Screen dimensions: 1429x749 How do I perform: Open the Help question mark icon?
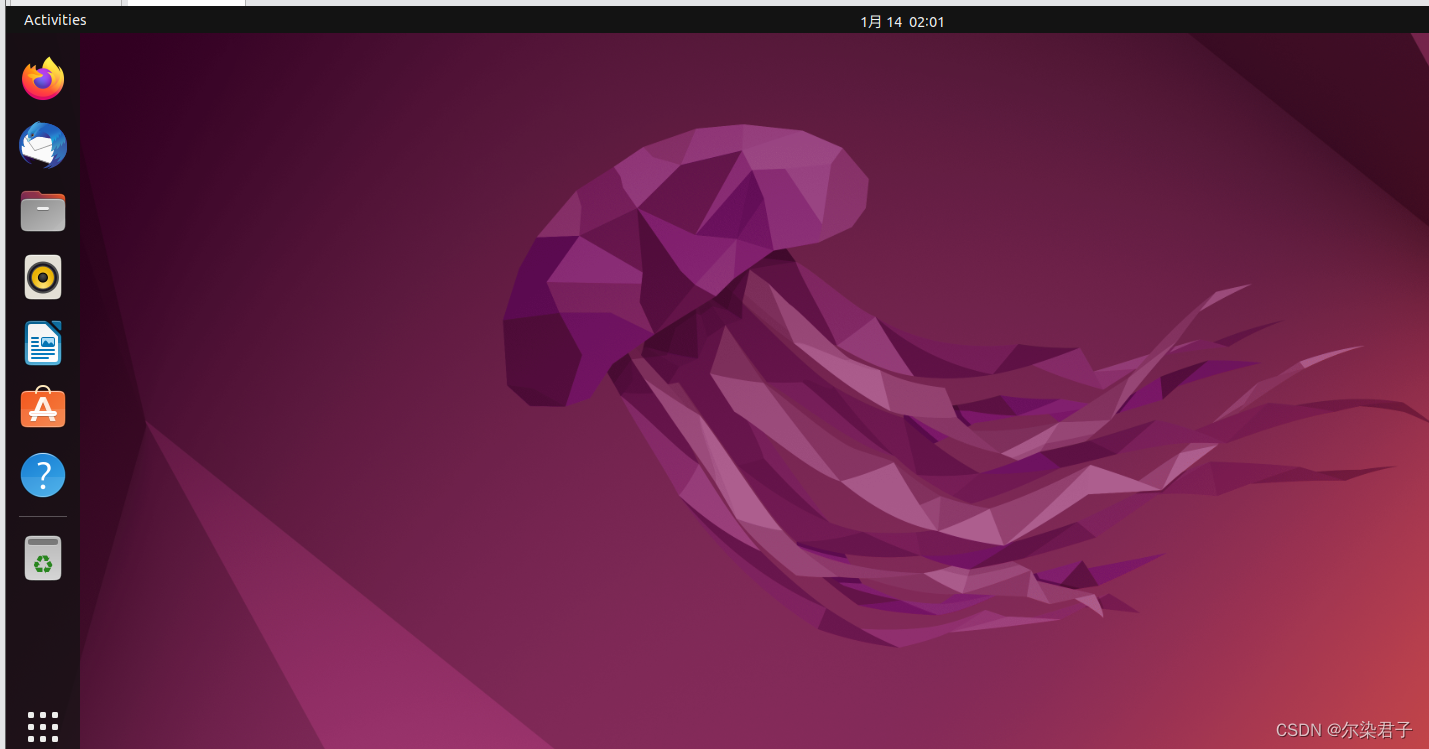click(43, 475)
